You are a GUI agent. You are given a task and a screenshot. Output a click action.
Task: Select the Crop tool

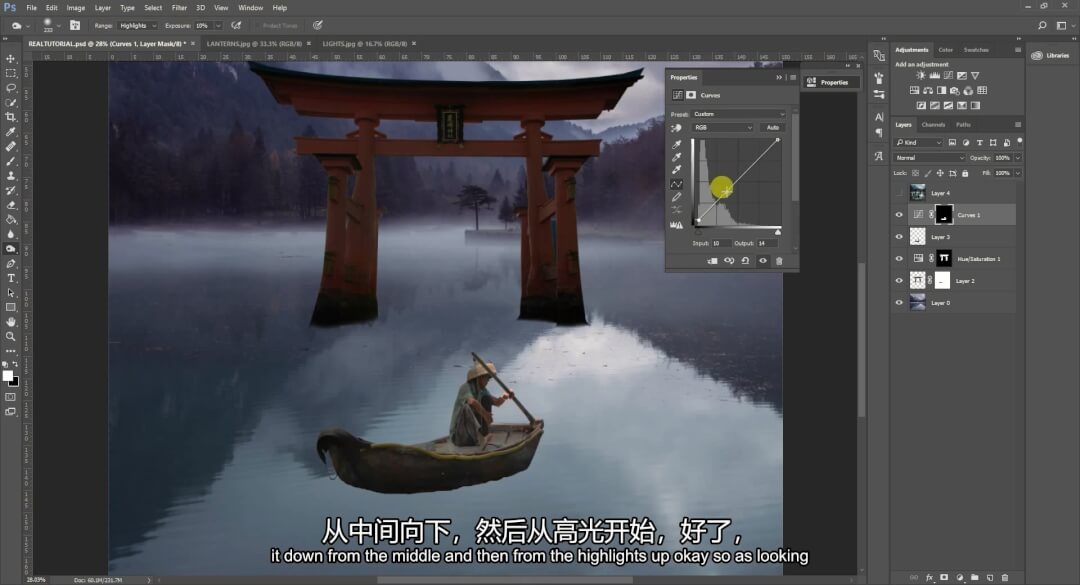tap(10, 117)
